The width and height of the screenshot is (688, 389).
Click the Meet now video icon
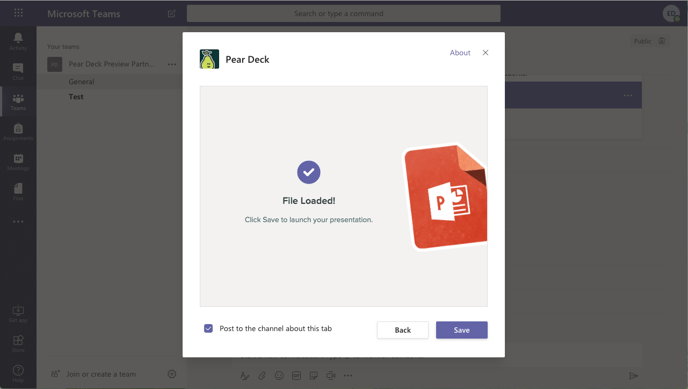pos(330,375)
